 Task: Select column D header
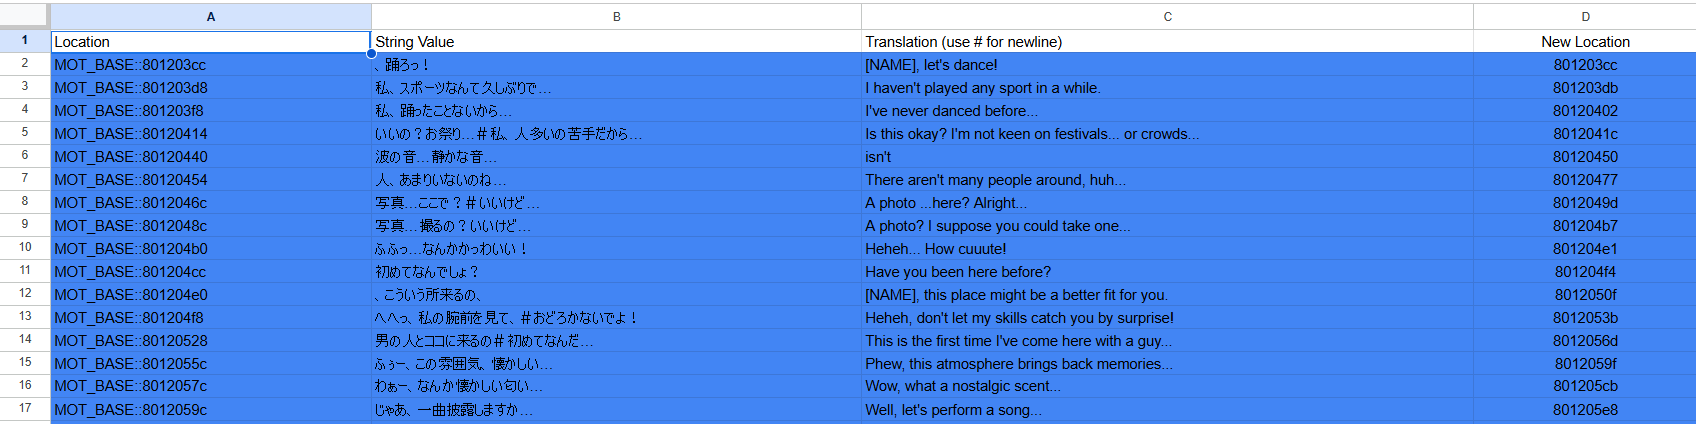click(x=1585, y=16)
